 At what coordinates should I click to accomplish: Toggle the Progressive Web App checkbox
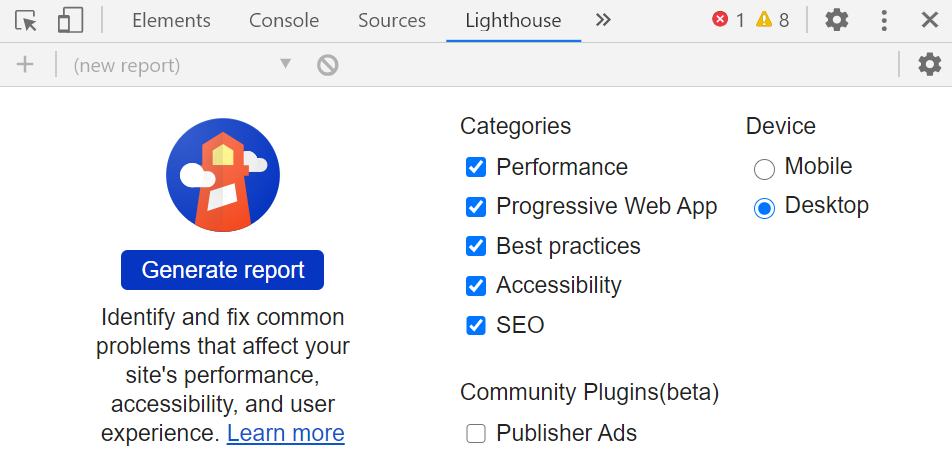tap(476, 207)
